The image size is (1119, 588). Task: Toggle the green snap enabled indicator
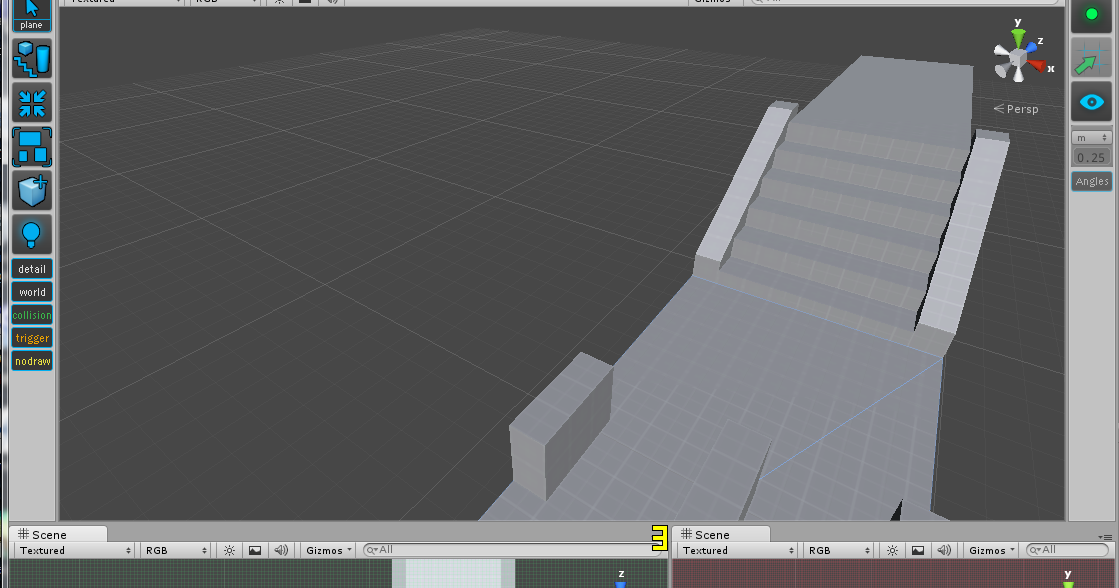[1091, 14]
